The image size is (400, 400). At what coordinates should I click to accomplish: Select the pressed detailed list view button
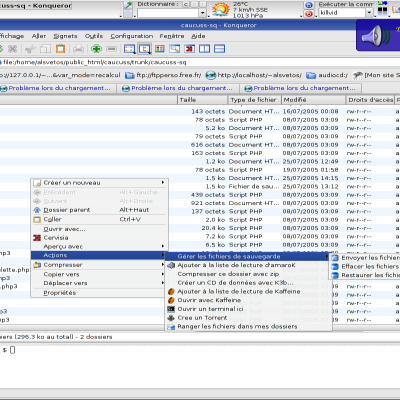tap(145, 49)
